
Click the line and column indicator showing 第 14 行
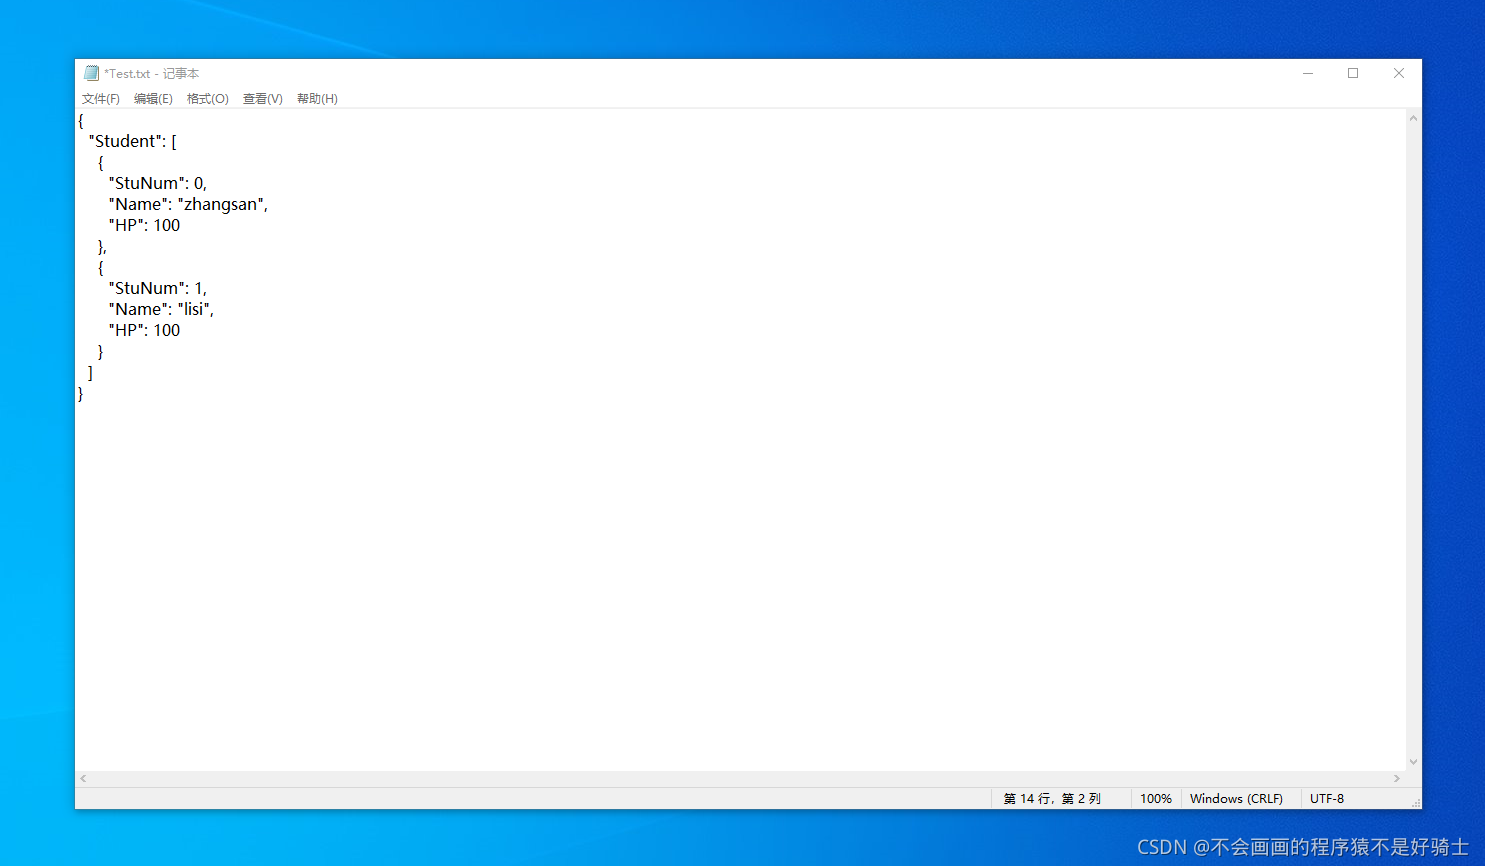pyautogui.click(x=1053, y=798)
